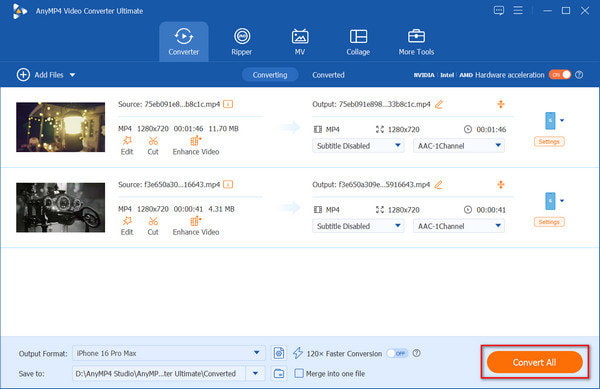600x389 pixels.
Task: Open More Tools tab
Action: pos(416,42)
